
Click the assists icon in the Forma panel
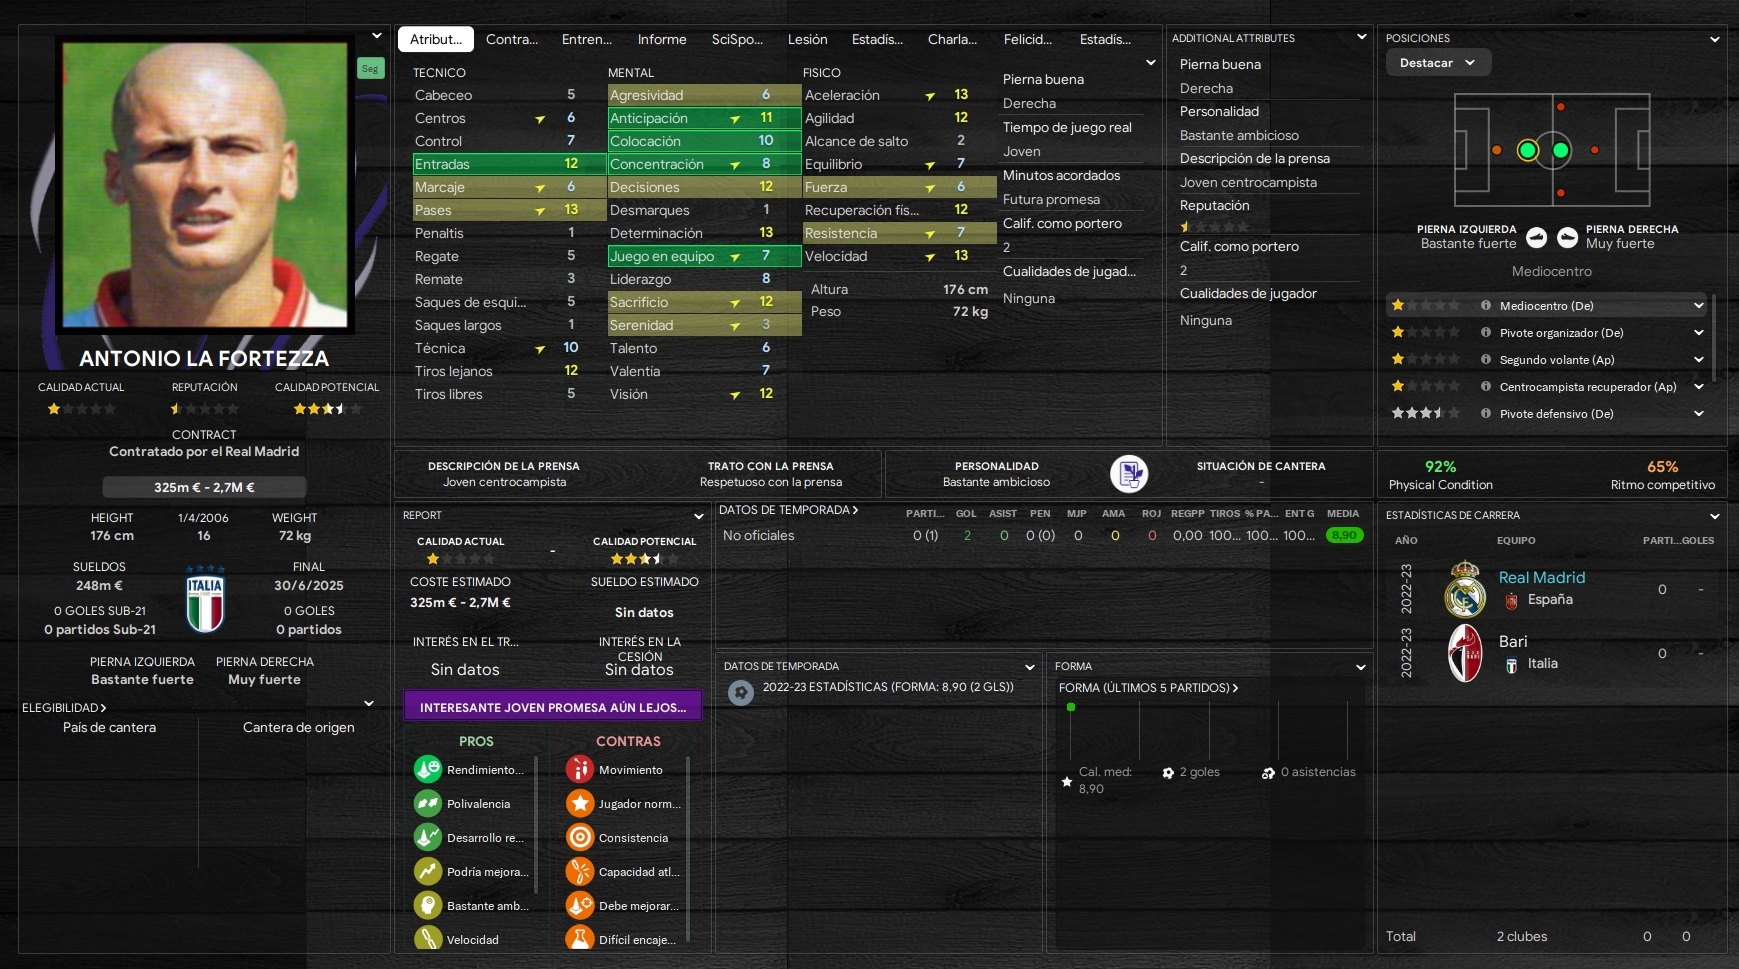point(1268,773)
